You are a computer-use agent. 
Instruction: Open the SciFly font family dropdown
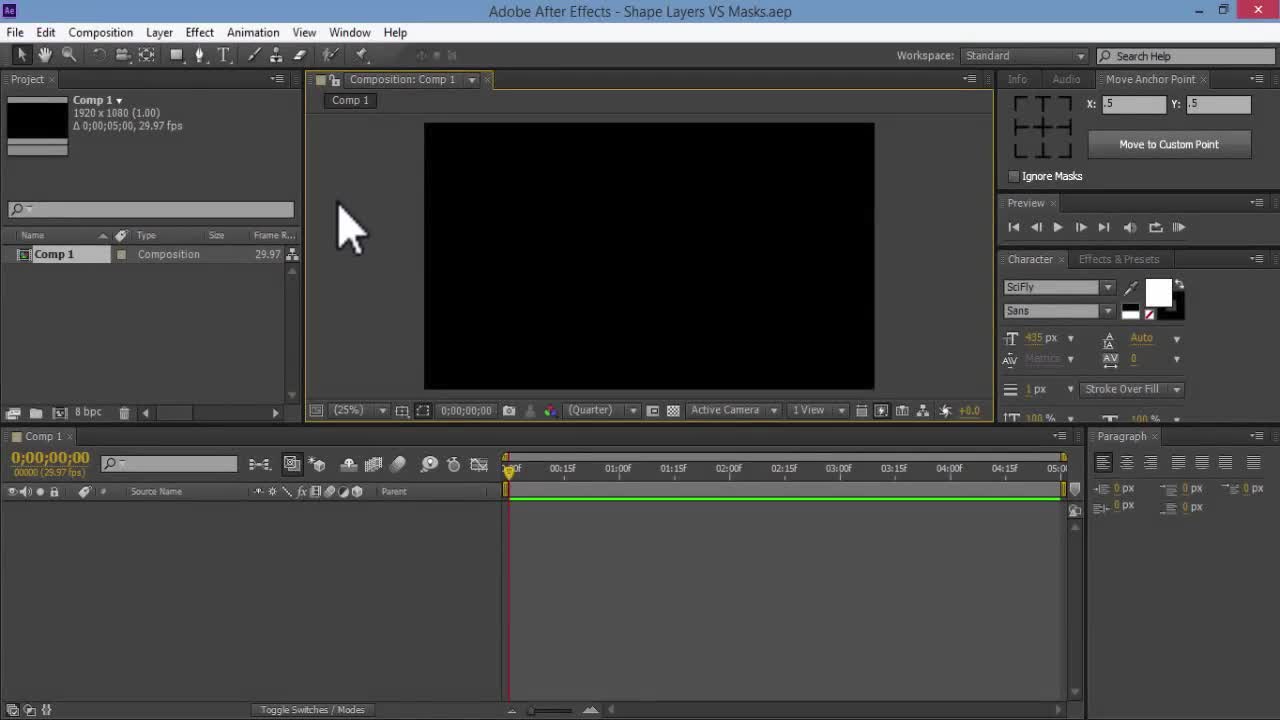1059,287
